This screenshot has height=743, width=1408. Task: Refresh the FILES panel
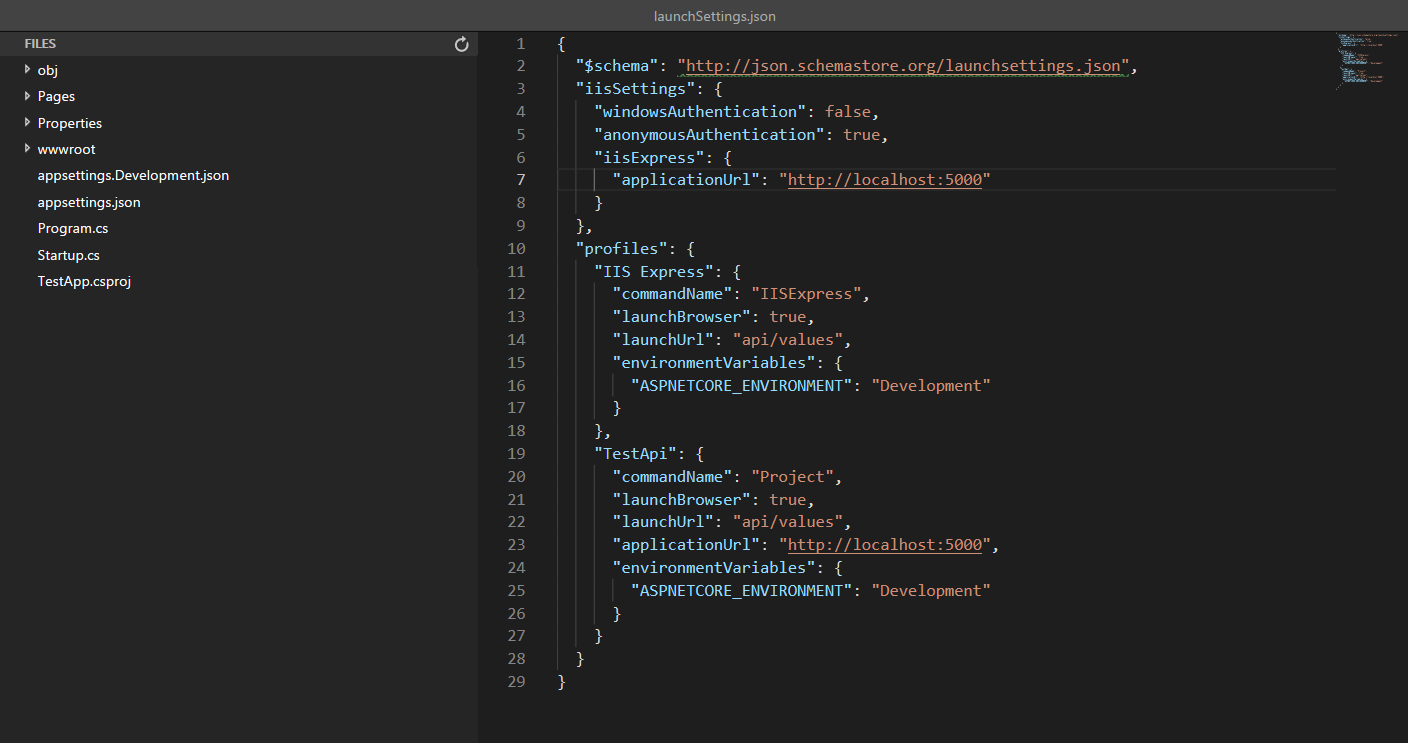click(461, 44)
